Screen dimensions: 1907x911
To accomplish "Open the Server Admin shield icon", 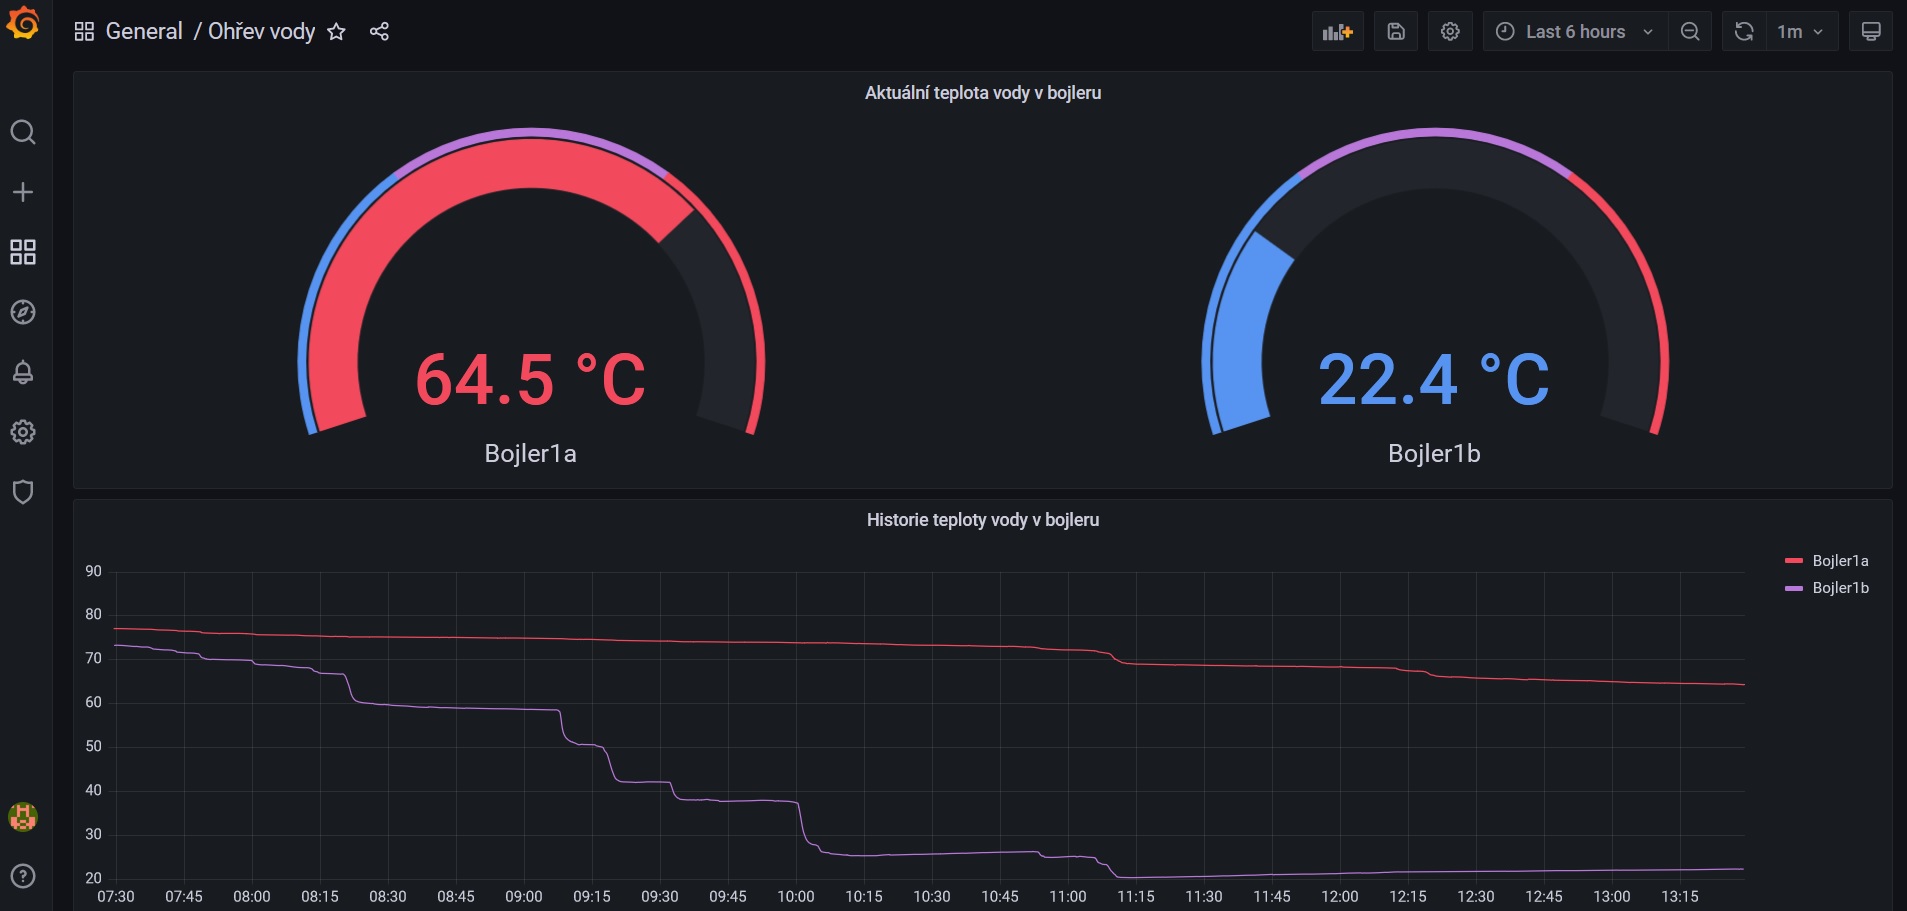I will click(x=23, y=492).
